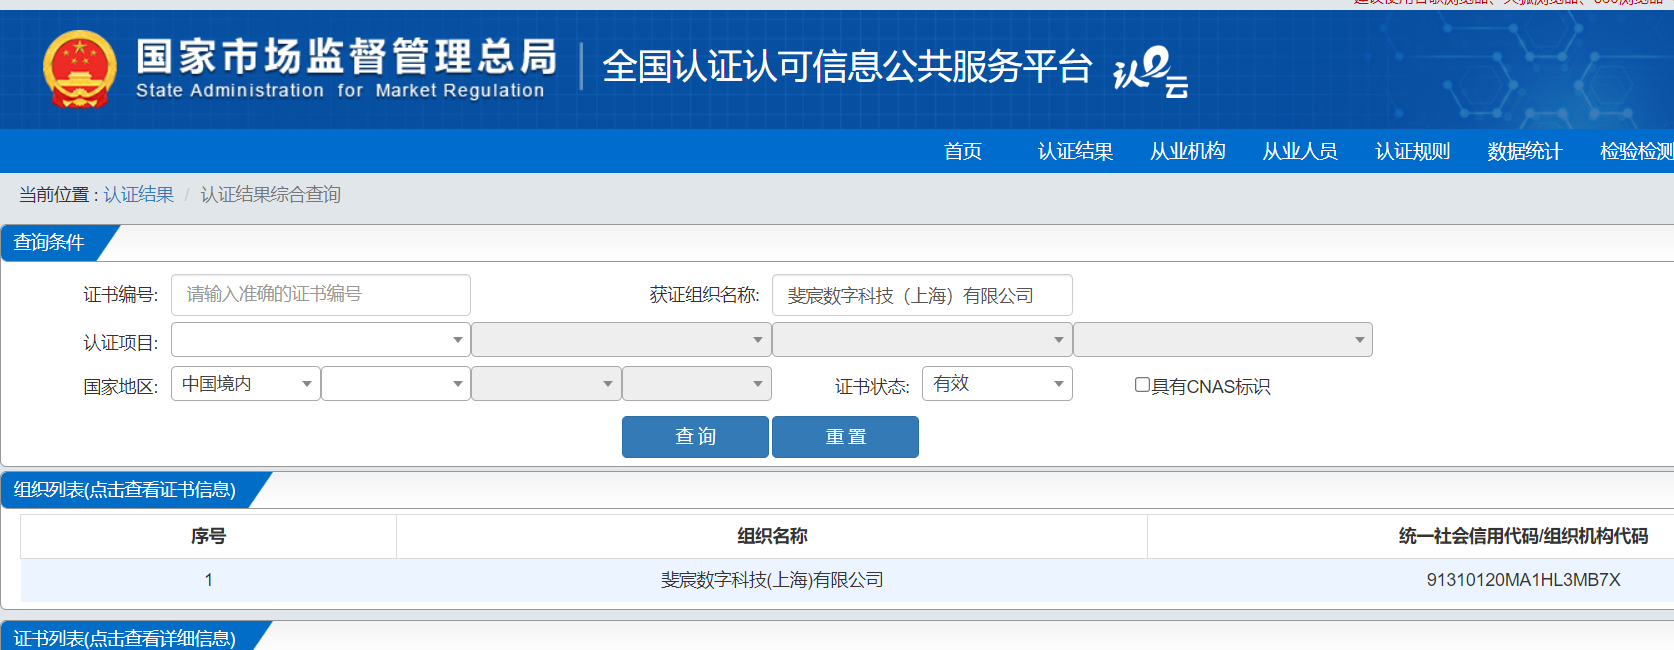Open the province dropdown beside 中国境内
The image size is (1674, 650).
tap(396, 384)
